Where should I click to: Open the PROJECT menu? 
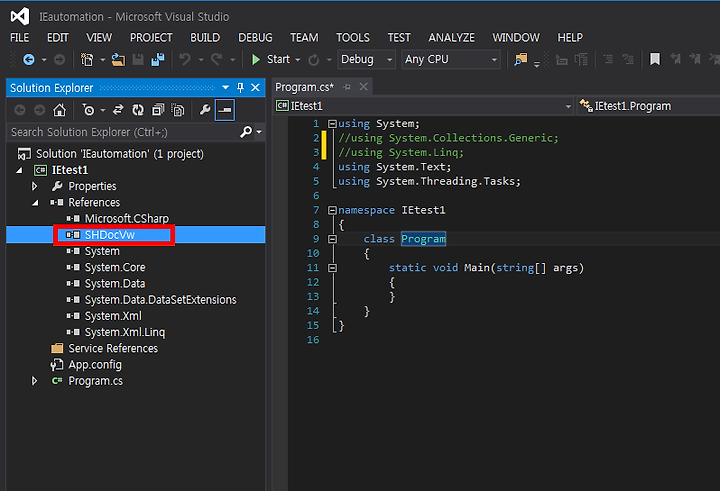[x=151, y=38]
